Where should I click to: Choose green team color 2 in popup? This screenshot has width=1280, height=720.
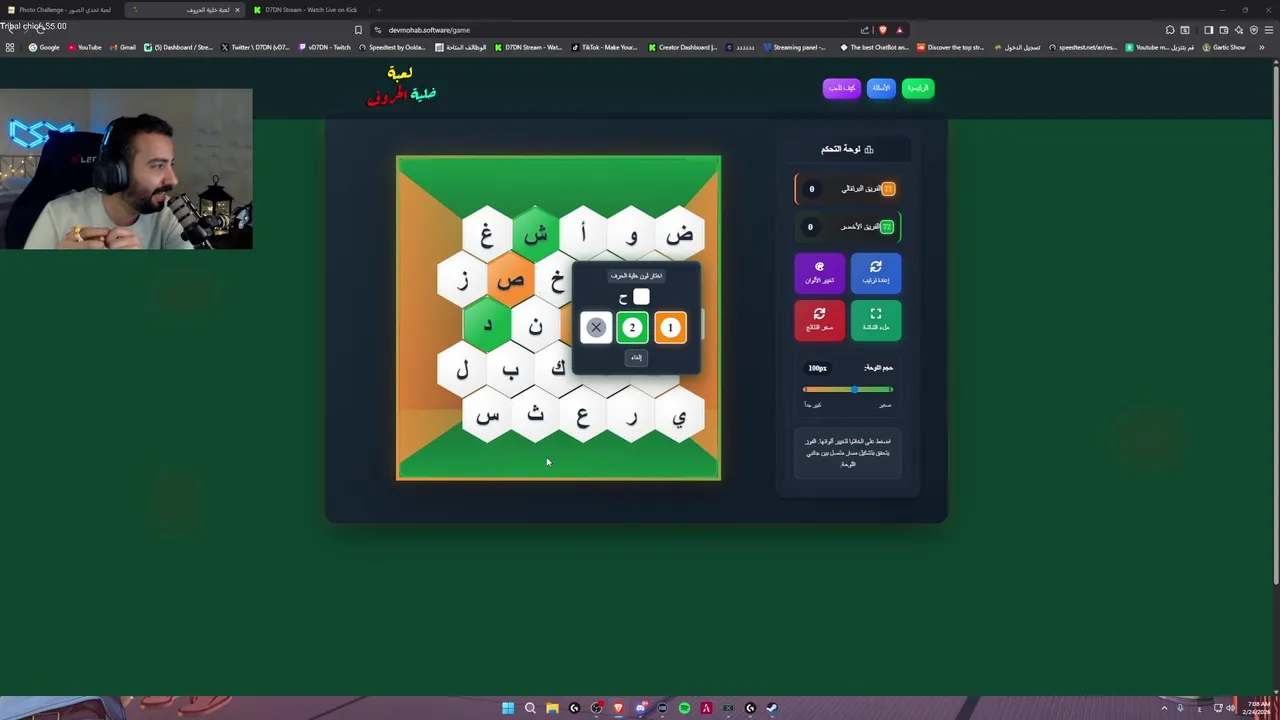point(632,327)
